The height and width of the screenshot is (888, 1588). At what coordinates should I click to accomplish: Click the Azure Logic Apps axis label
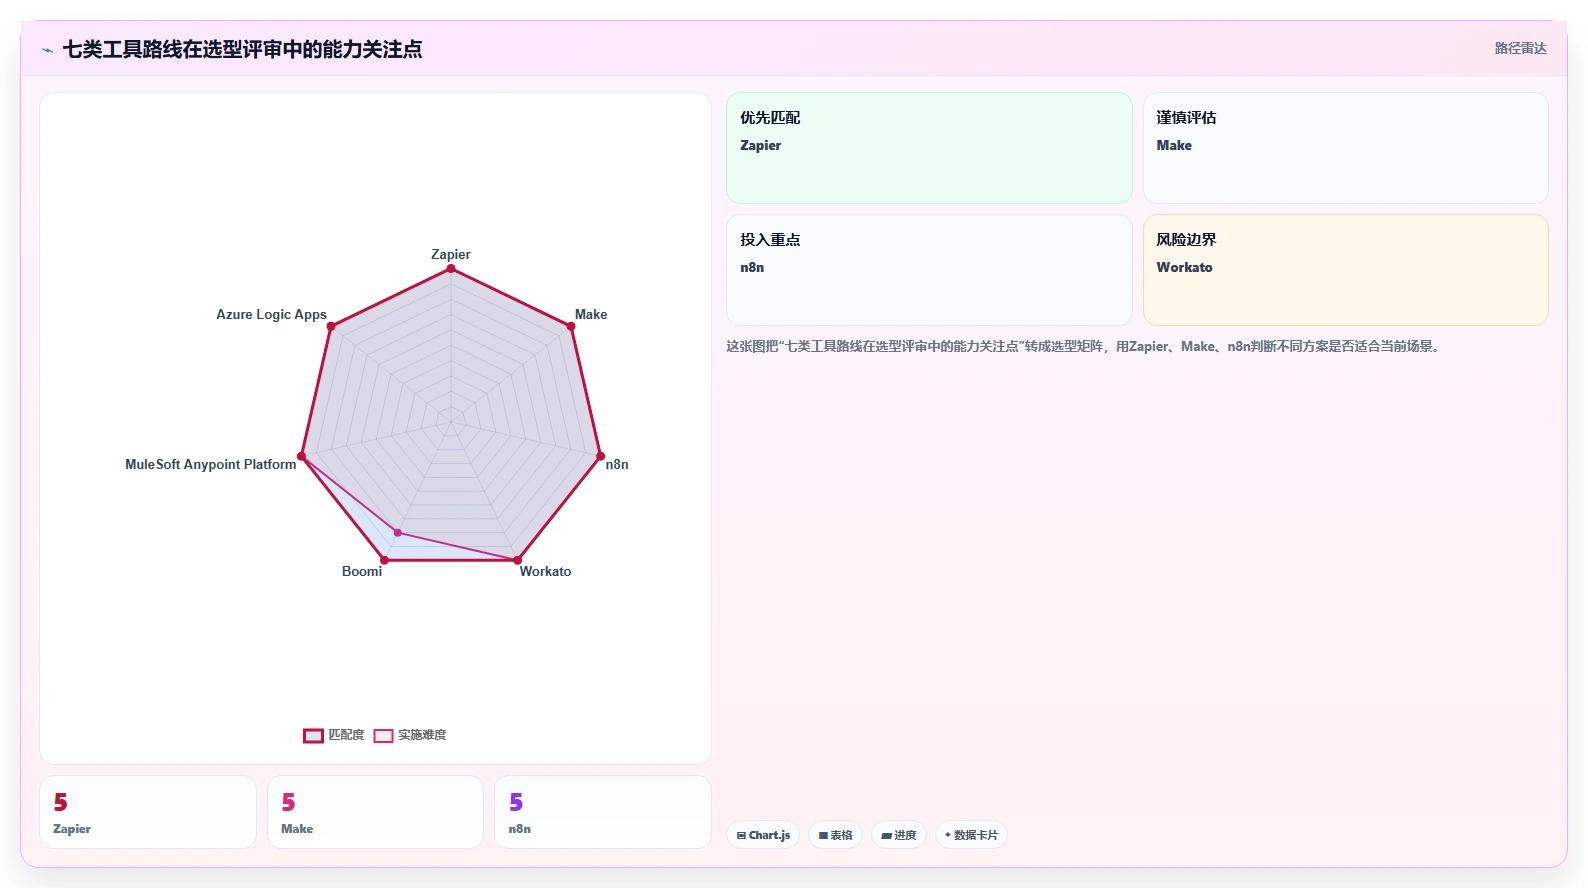(271, 314)
